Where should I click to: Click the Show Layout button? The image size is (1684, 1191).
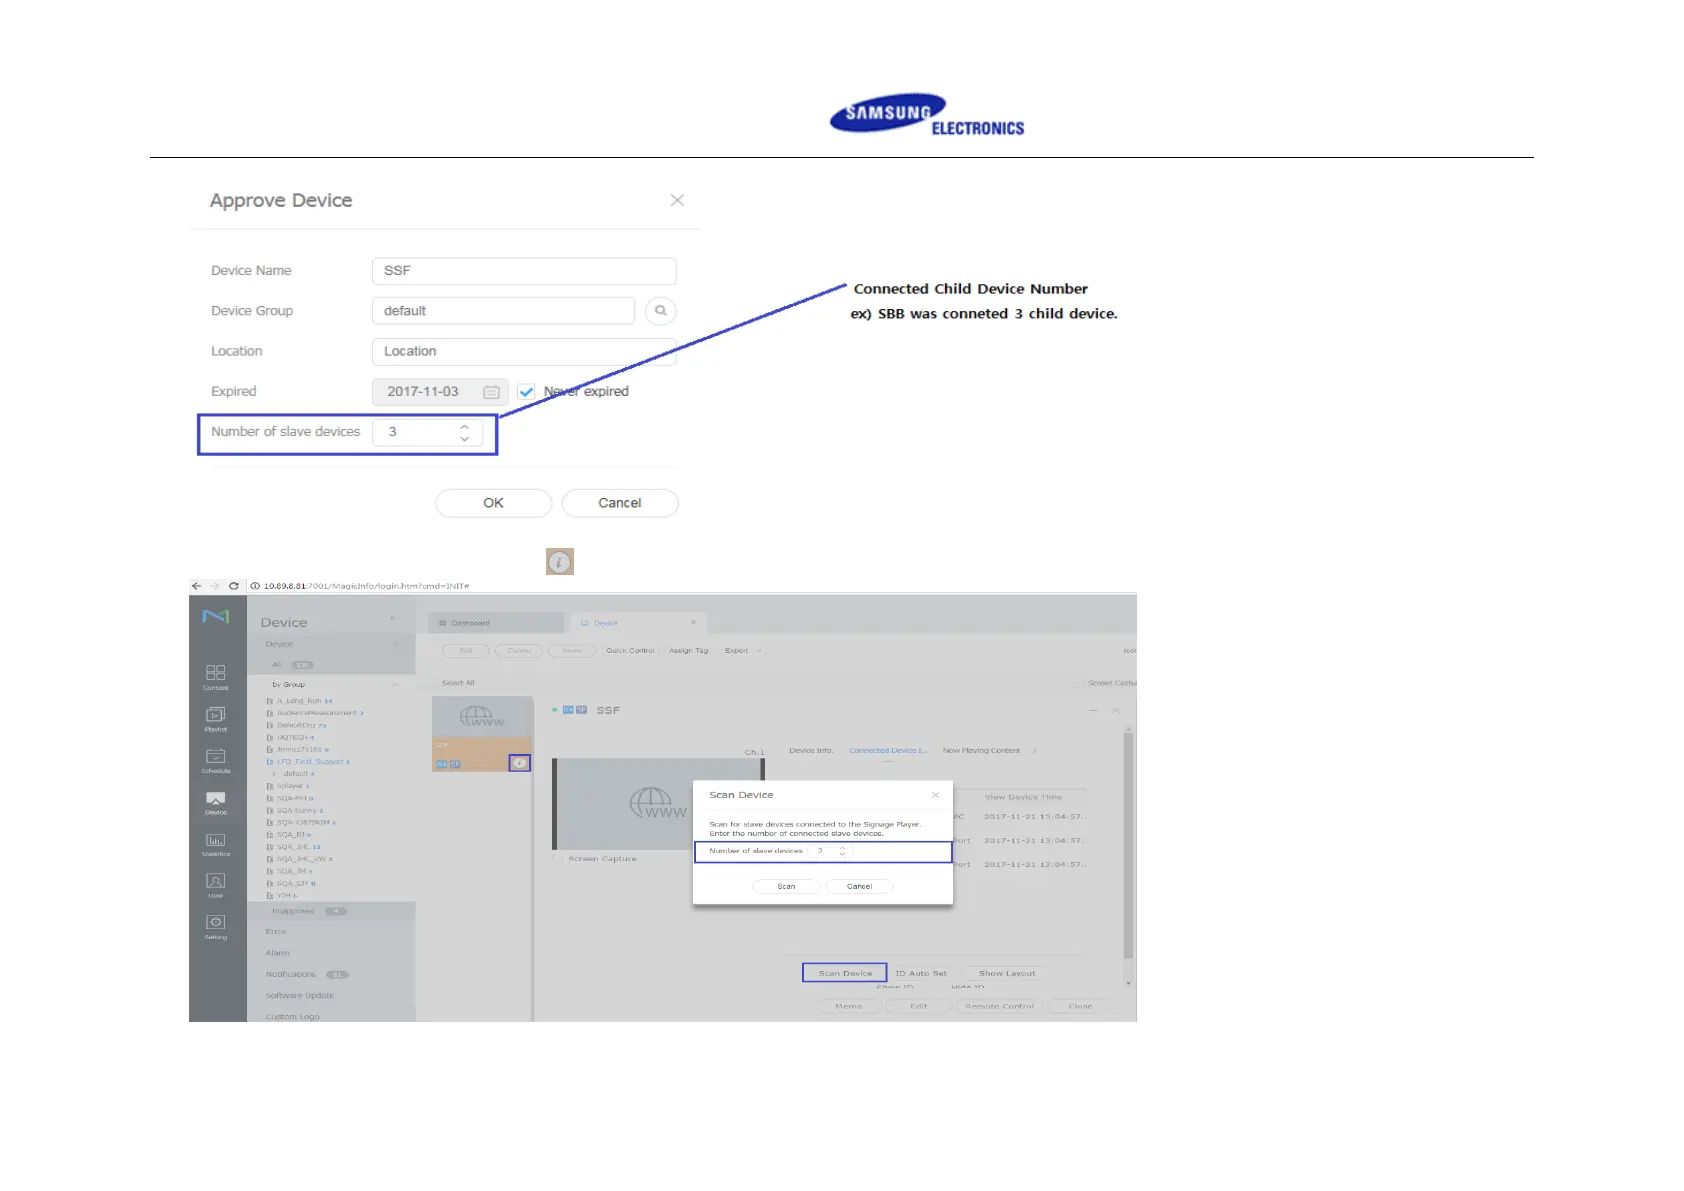1007,973
